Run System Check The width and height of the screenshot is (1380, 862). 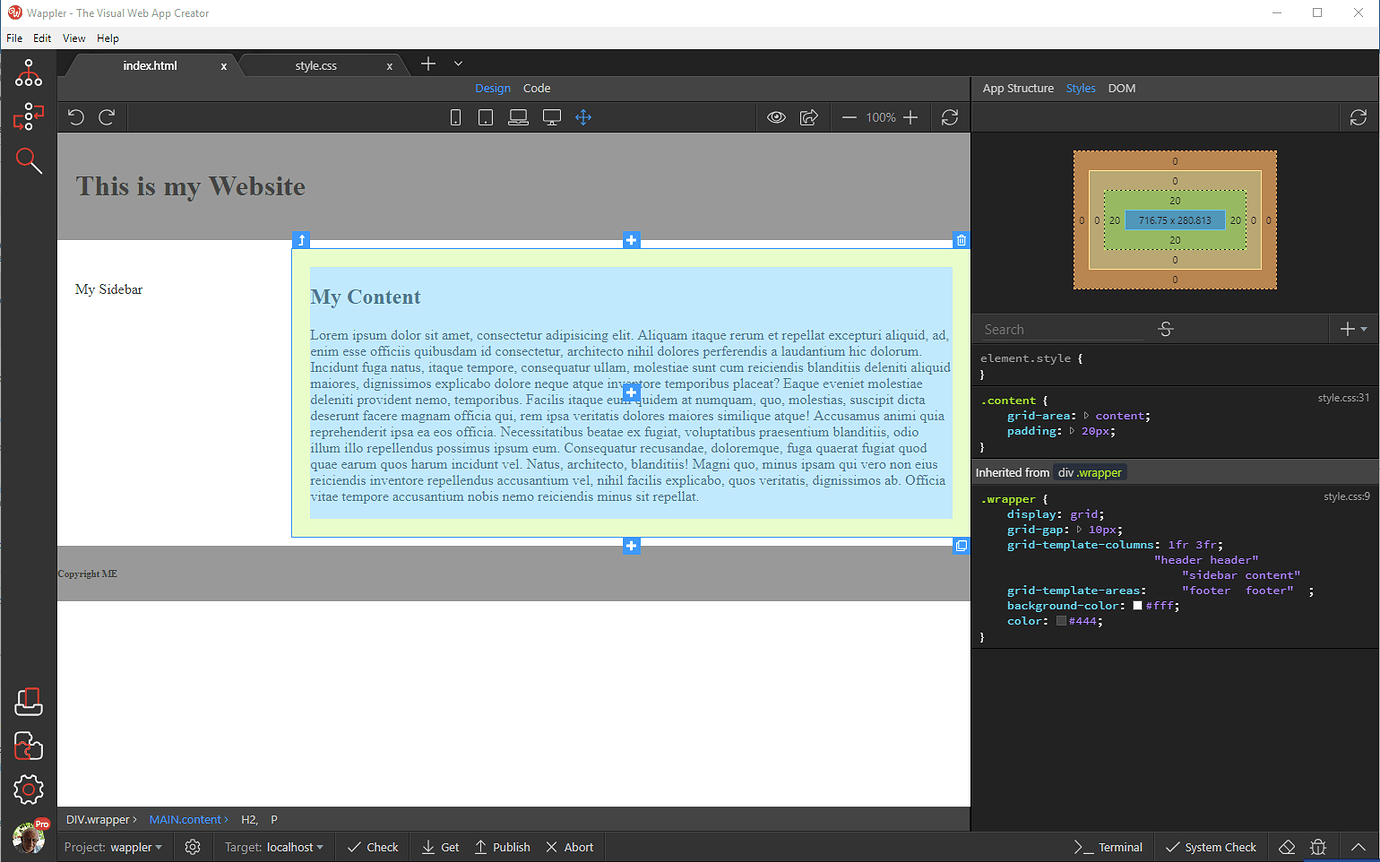click(x=1211, y=847)
